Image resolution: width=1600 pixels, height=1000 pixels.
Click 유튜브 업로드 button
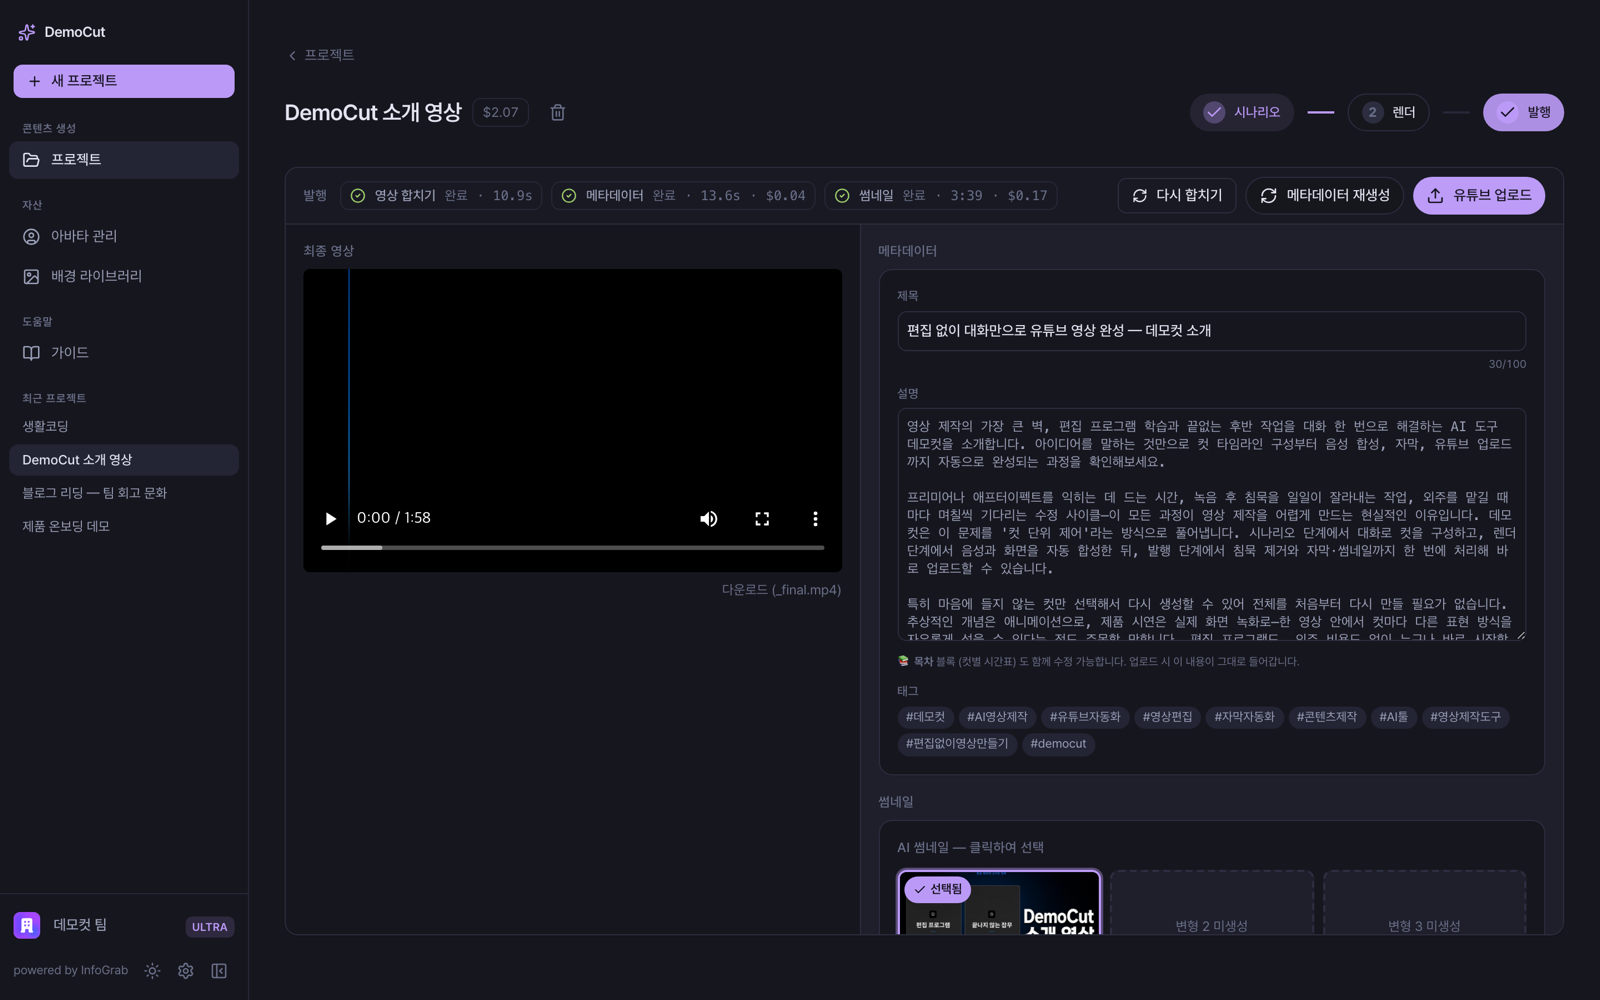[x=1479, y=196]
